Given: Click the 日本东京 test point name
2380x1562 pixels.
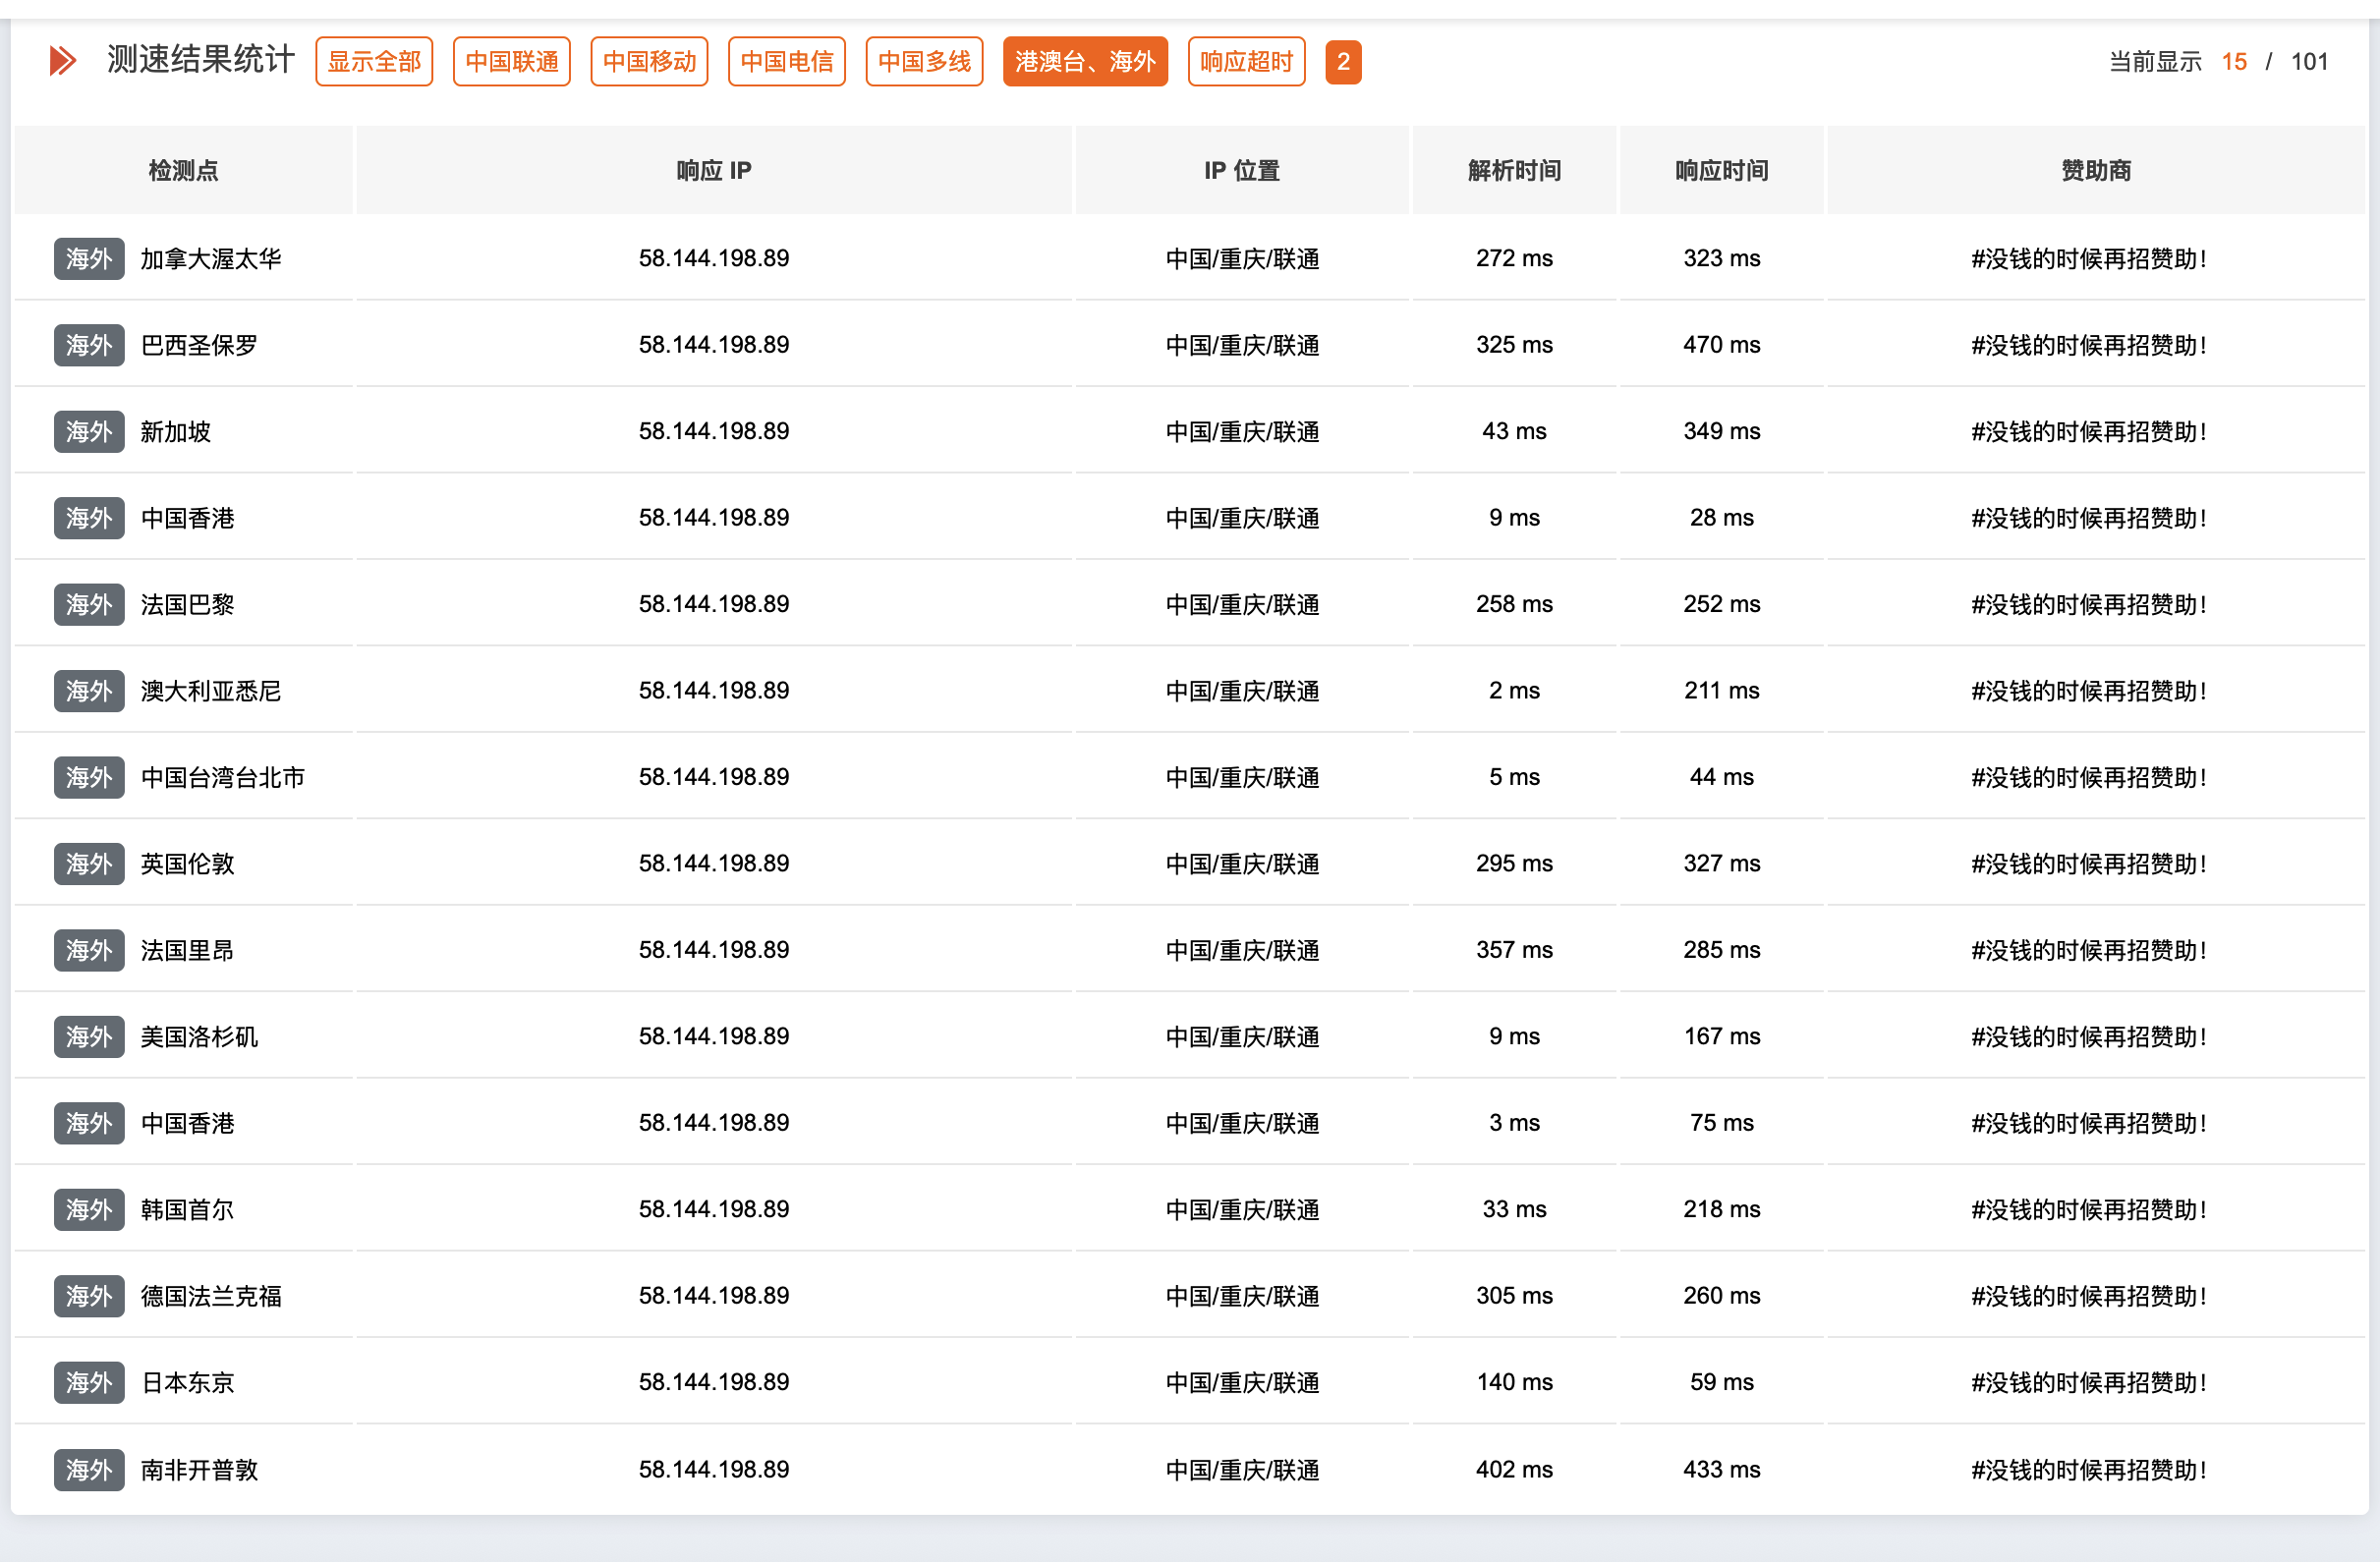Looking at the screenshot, I should (x=188, y=1383).
